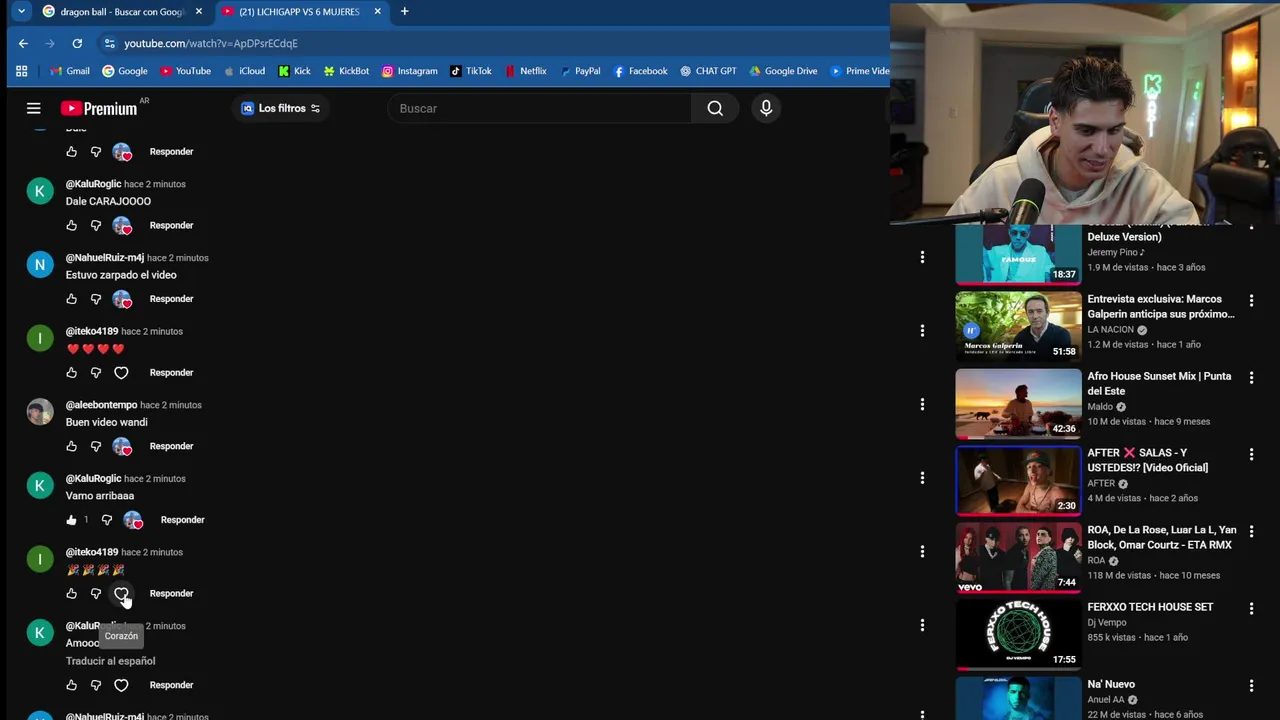Reply to the 'Buen video wandi' comment

point(171,446)
